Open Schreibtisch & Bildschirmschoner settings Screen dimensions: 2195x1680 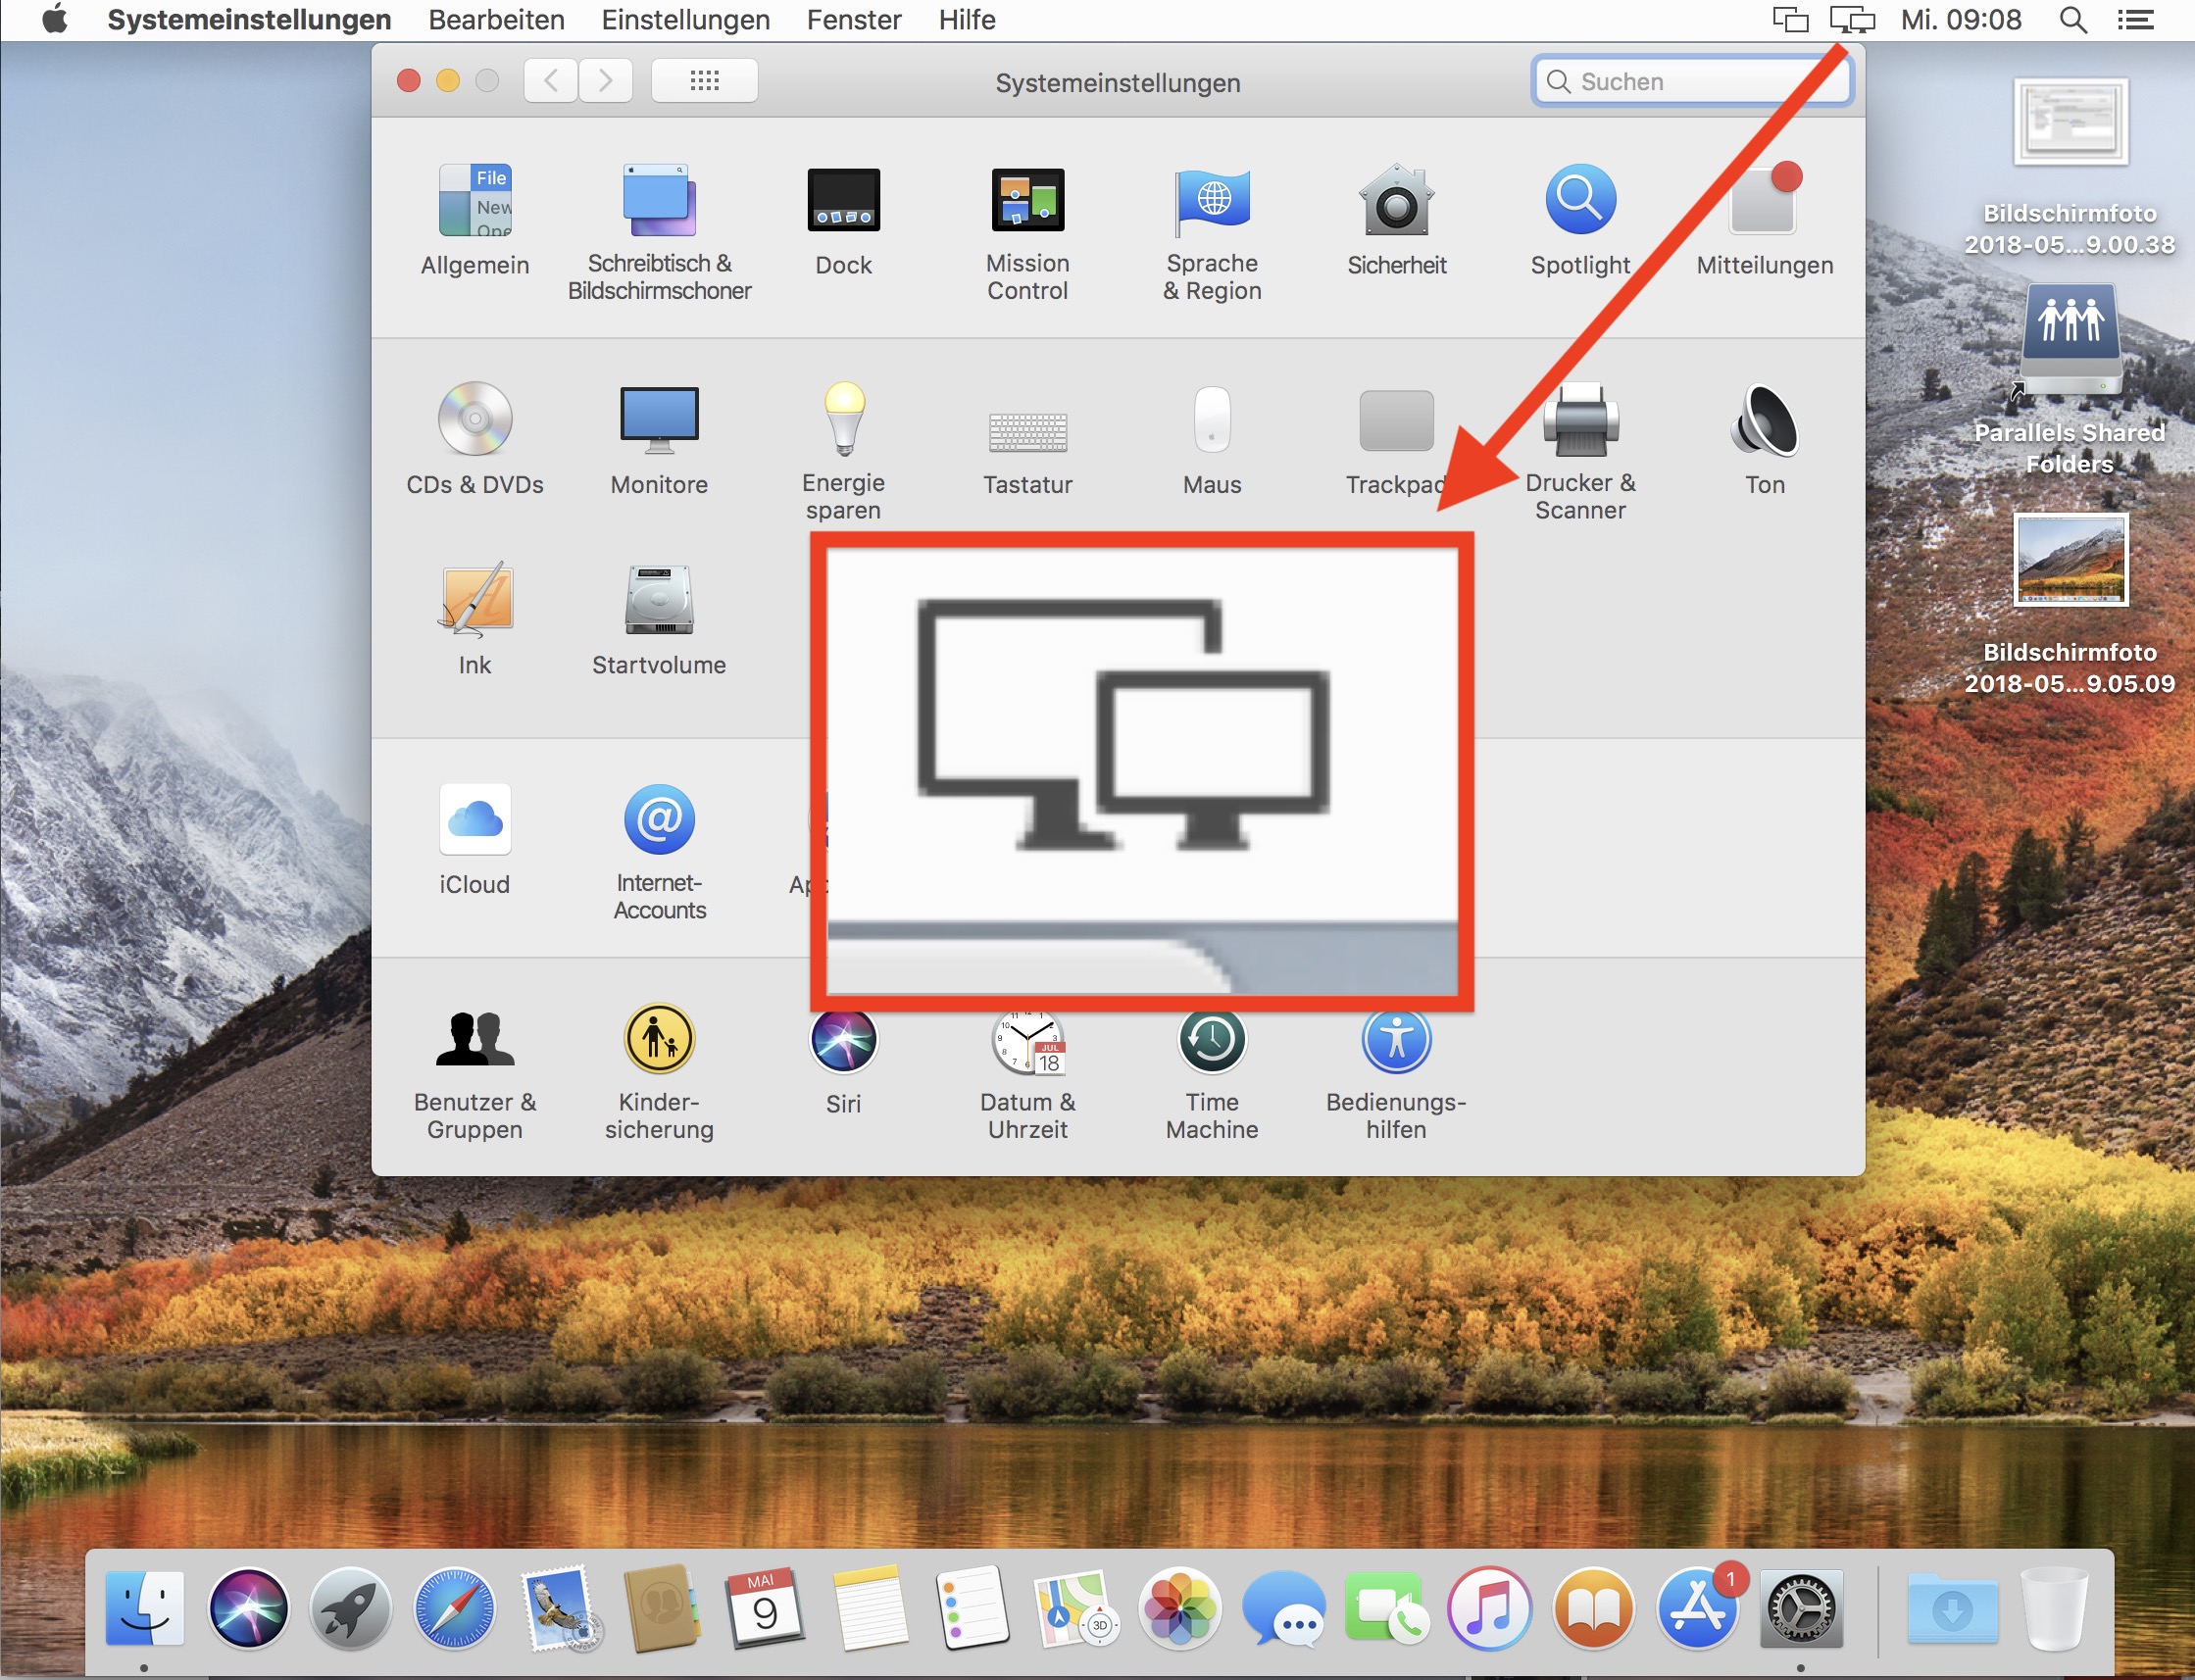pyautogui.click(x=659, y=201)
